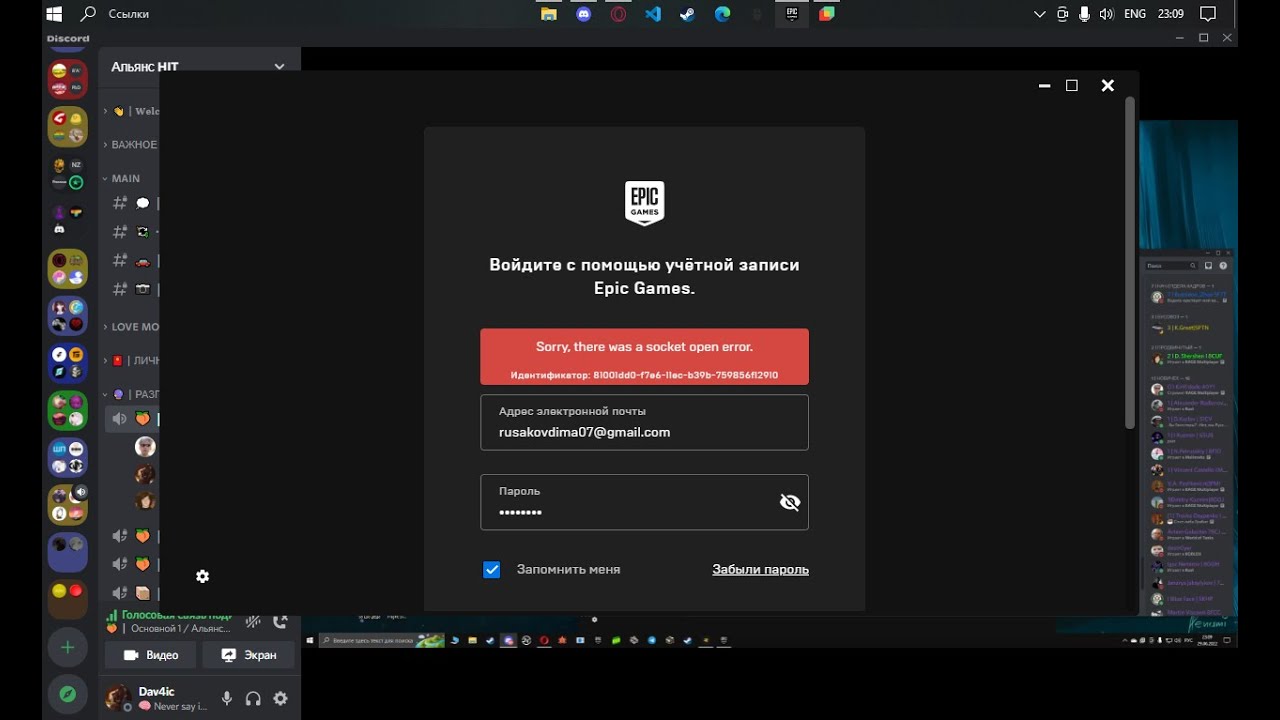The height and width of the screenshot is (720, 1280).
Task: Open Microsoft Edge from taskbar
Action: click(722, 14)
